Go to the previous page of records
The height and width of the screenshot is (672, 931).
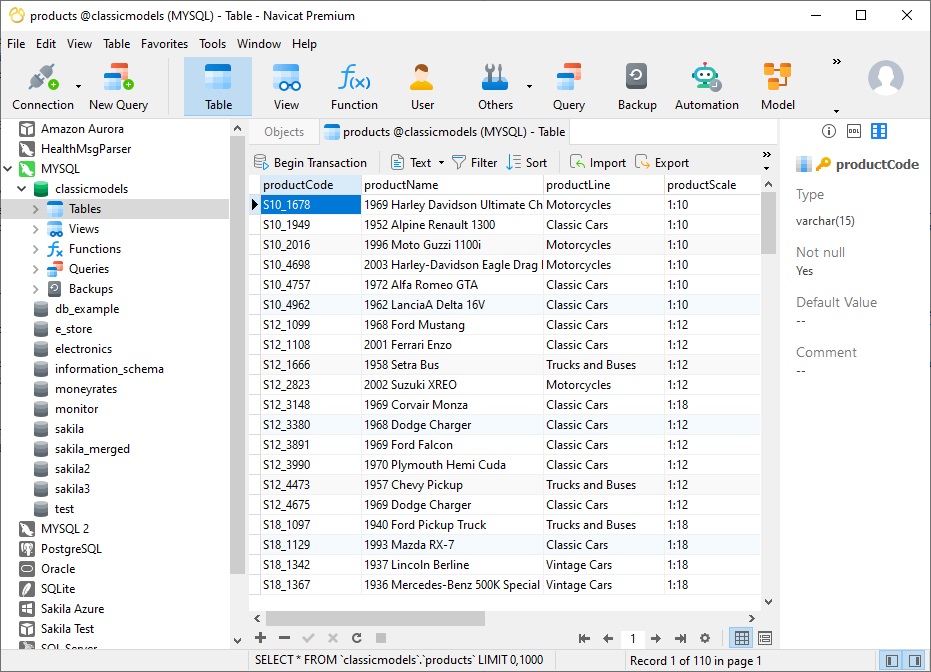tap(608, 638)
